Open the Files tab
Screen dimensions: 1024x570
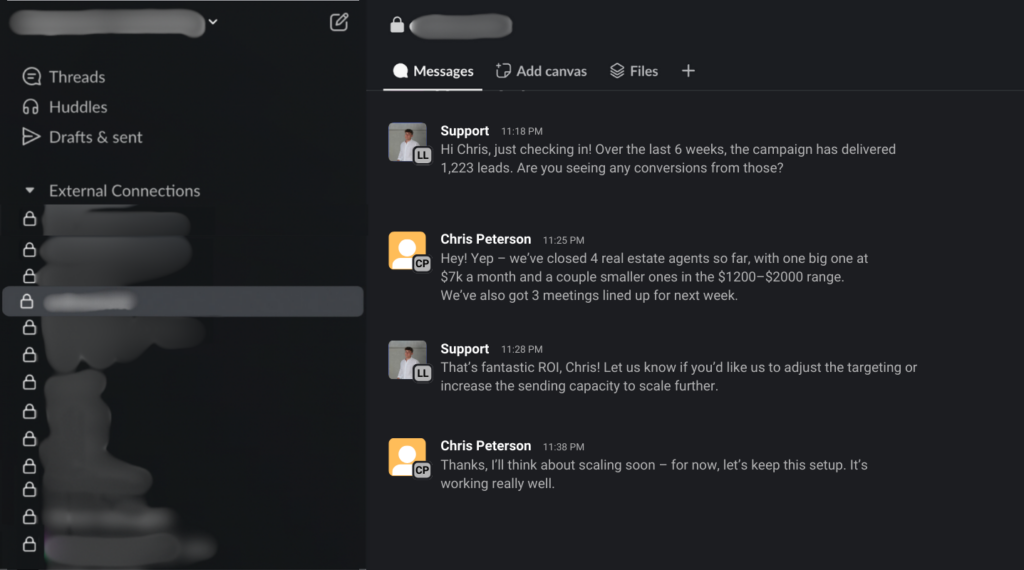coord(634,71)
